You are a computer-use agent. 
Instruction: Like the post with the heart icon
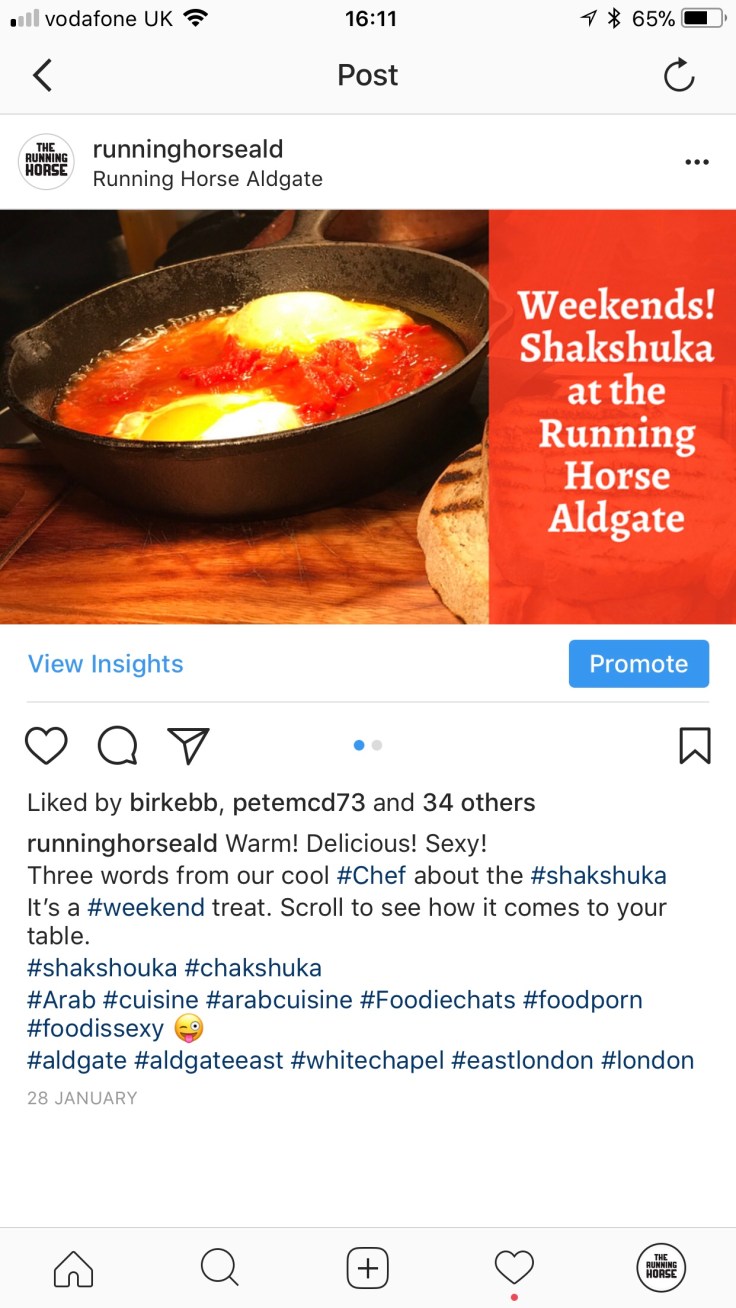coord(46,745)
